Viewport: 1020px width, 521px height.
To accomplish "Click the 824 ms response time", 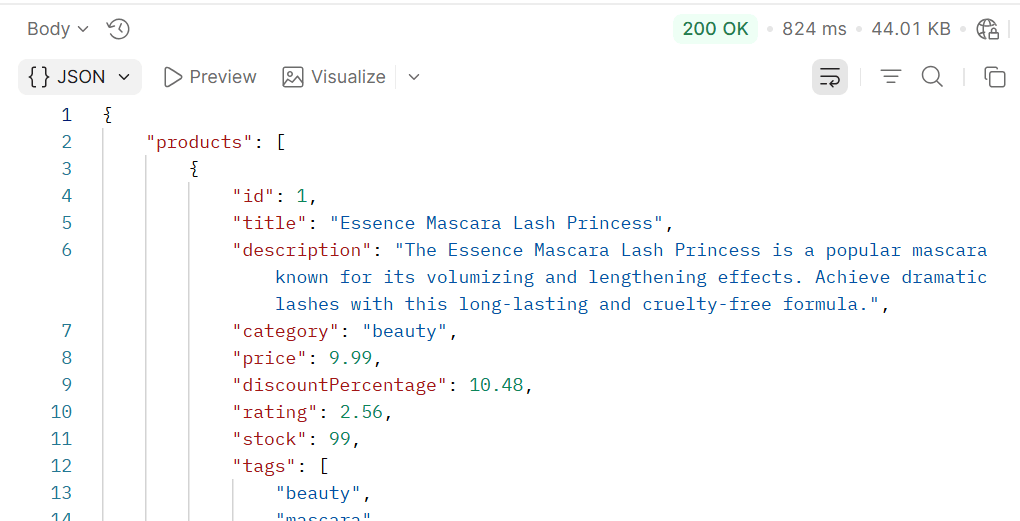I will point(814,29).
